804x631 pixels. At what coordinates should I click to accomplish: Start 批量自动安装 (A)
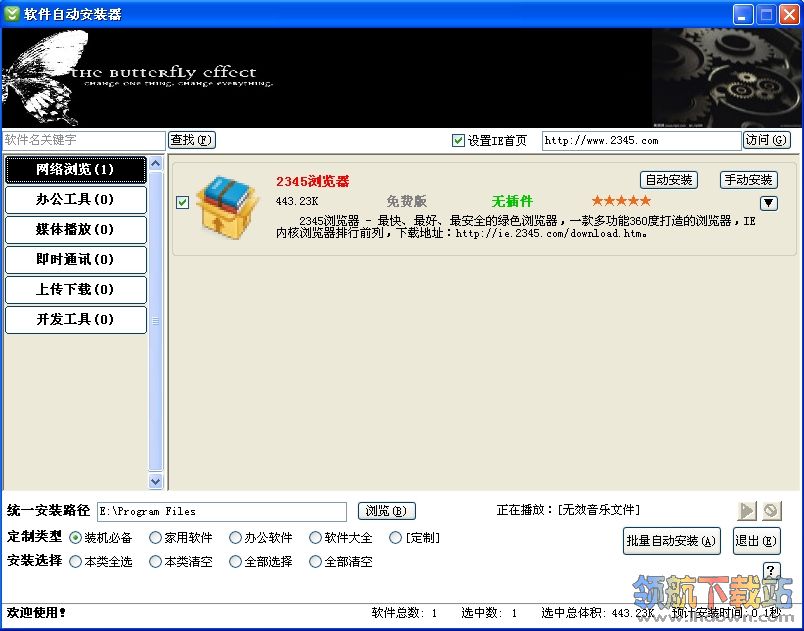click(x=672, y=541)
